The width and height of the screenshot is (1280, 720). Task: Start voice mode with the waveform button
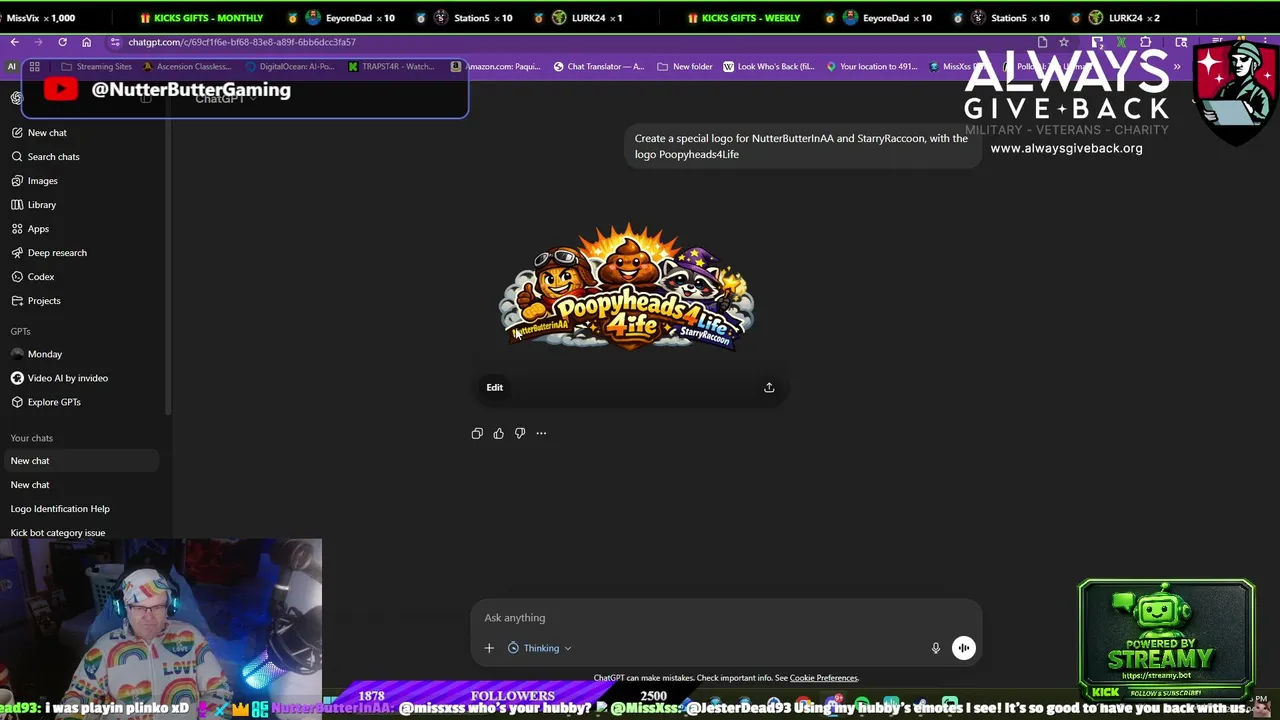[x=963, y=648]
